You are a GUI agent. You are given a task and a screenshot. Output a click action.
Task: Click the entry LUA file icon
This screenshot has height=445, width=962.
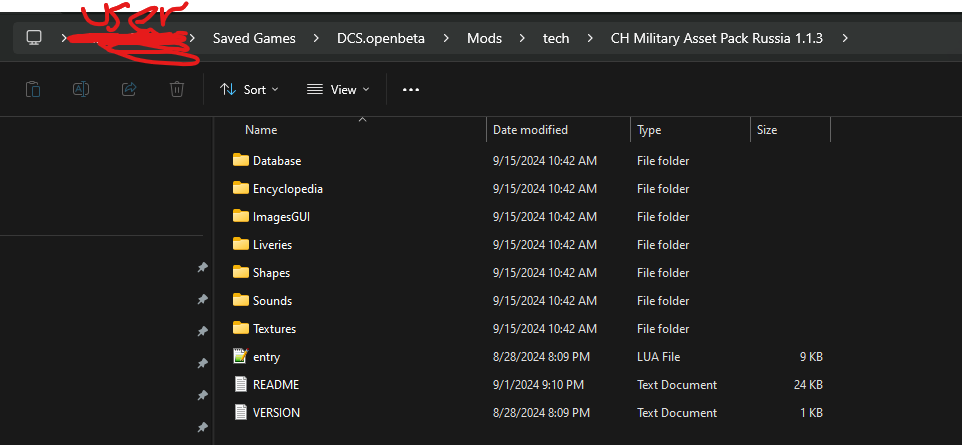pos(240,356)
